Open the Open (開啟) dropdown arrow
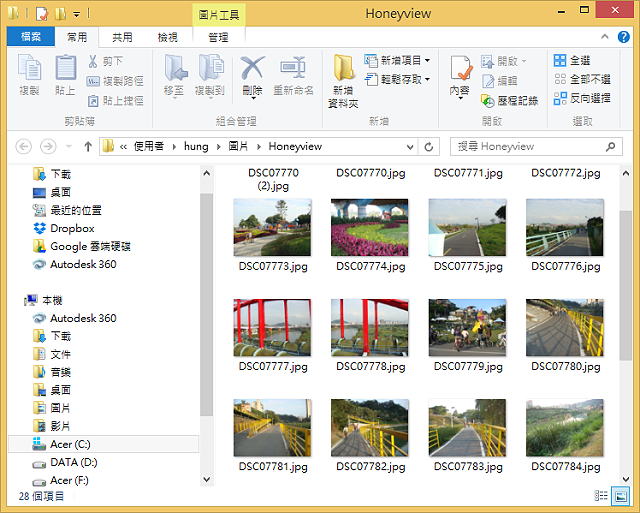Screen dimensions: 640x513 coord(524,61)
